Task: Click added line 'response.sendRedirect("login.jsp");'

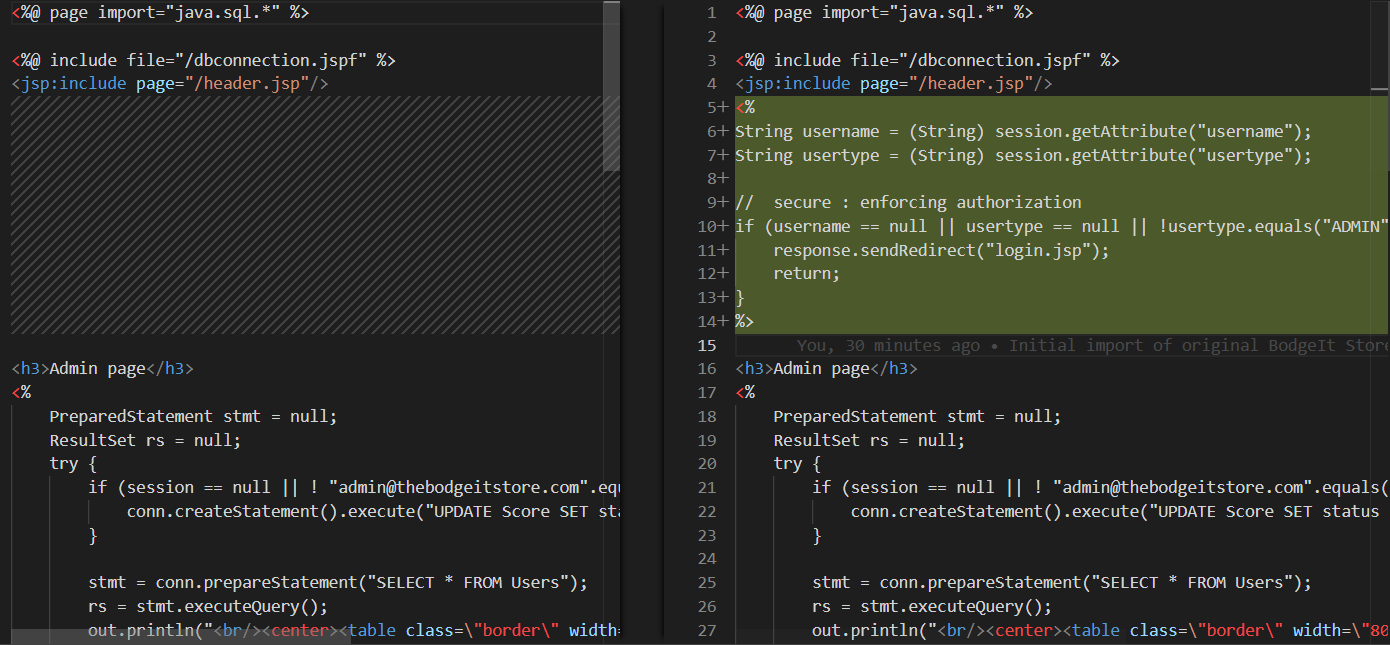Action: click(941, 250)
